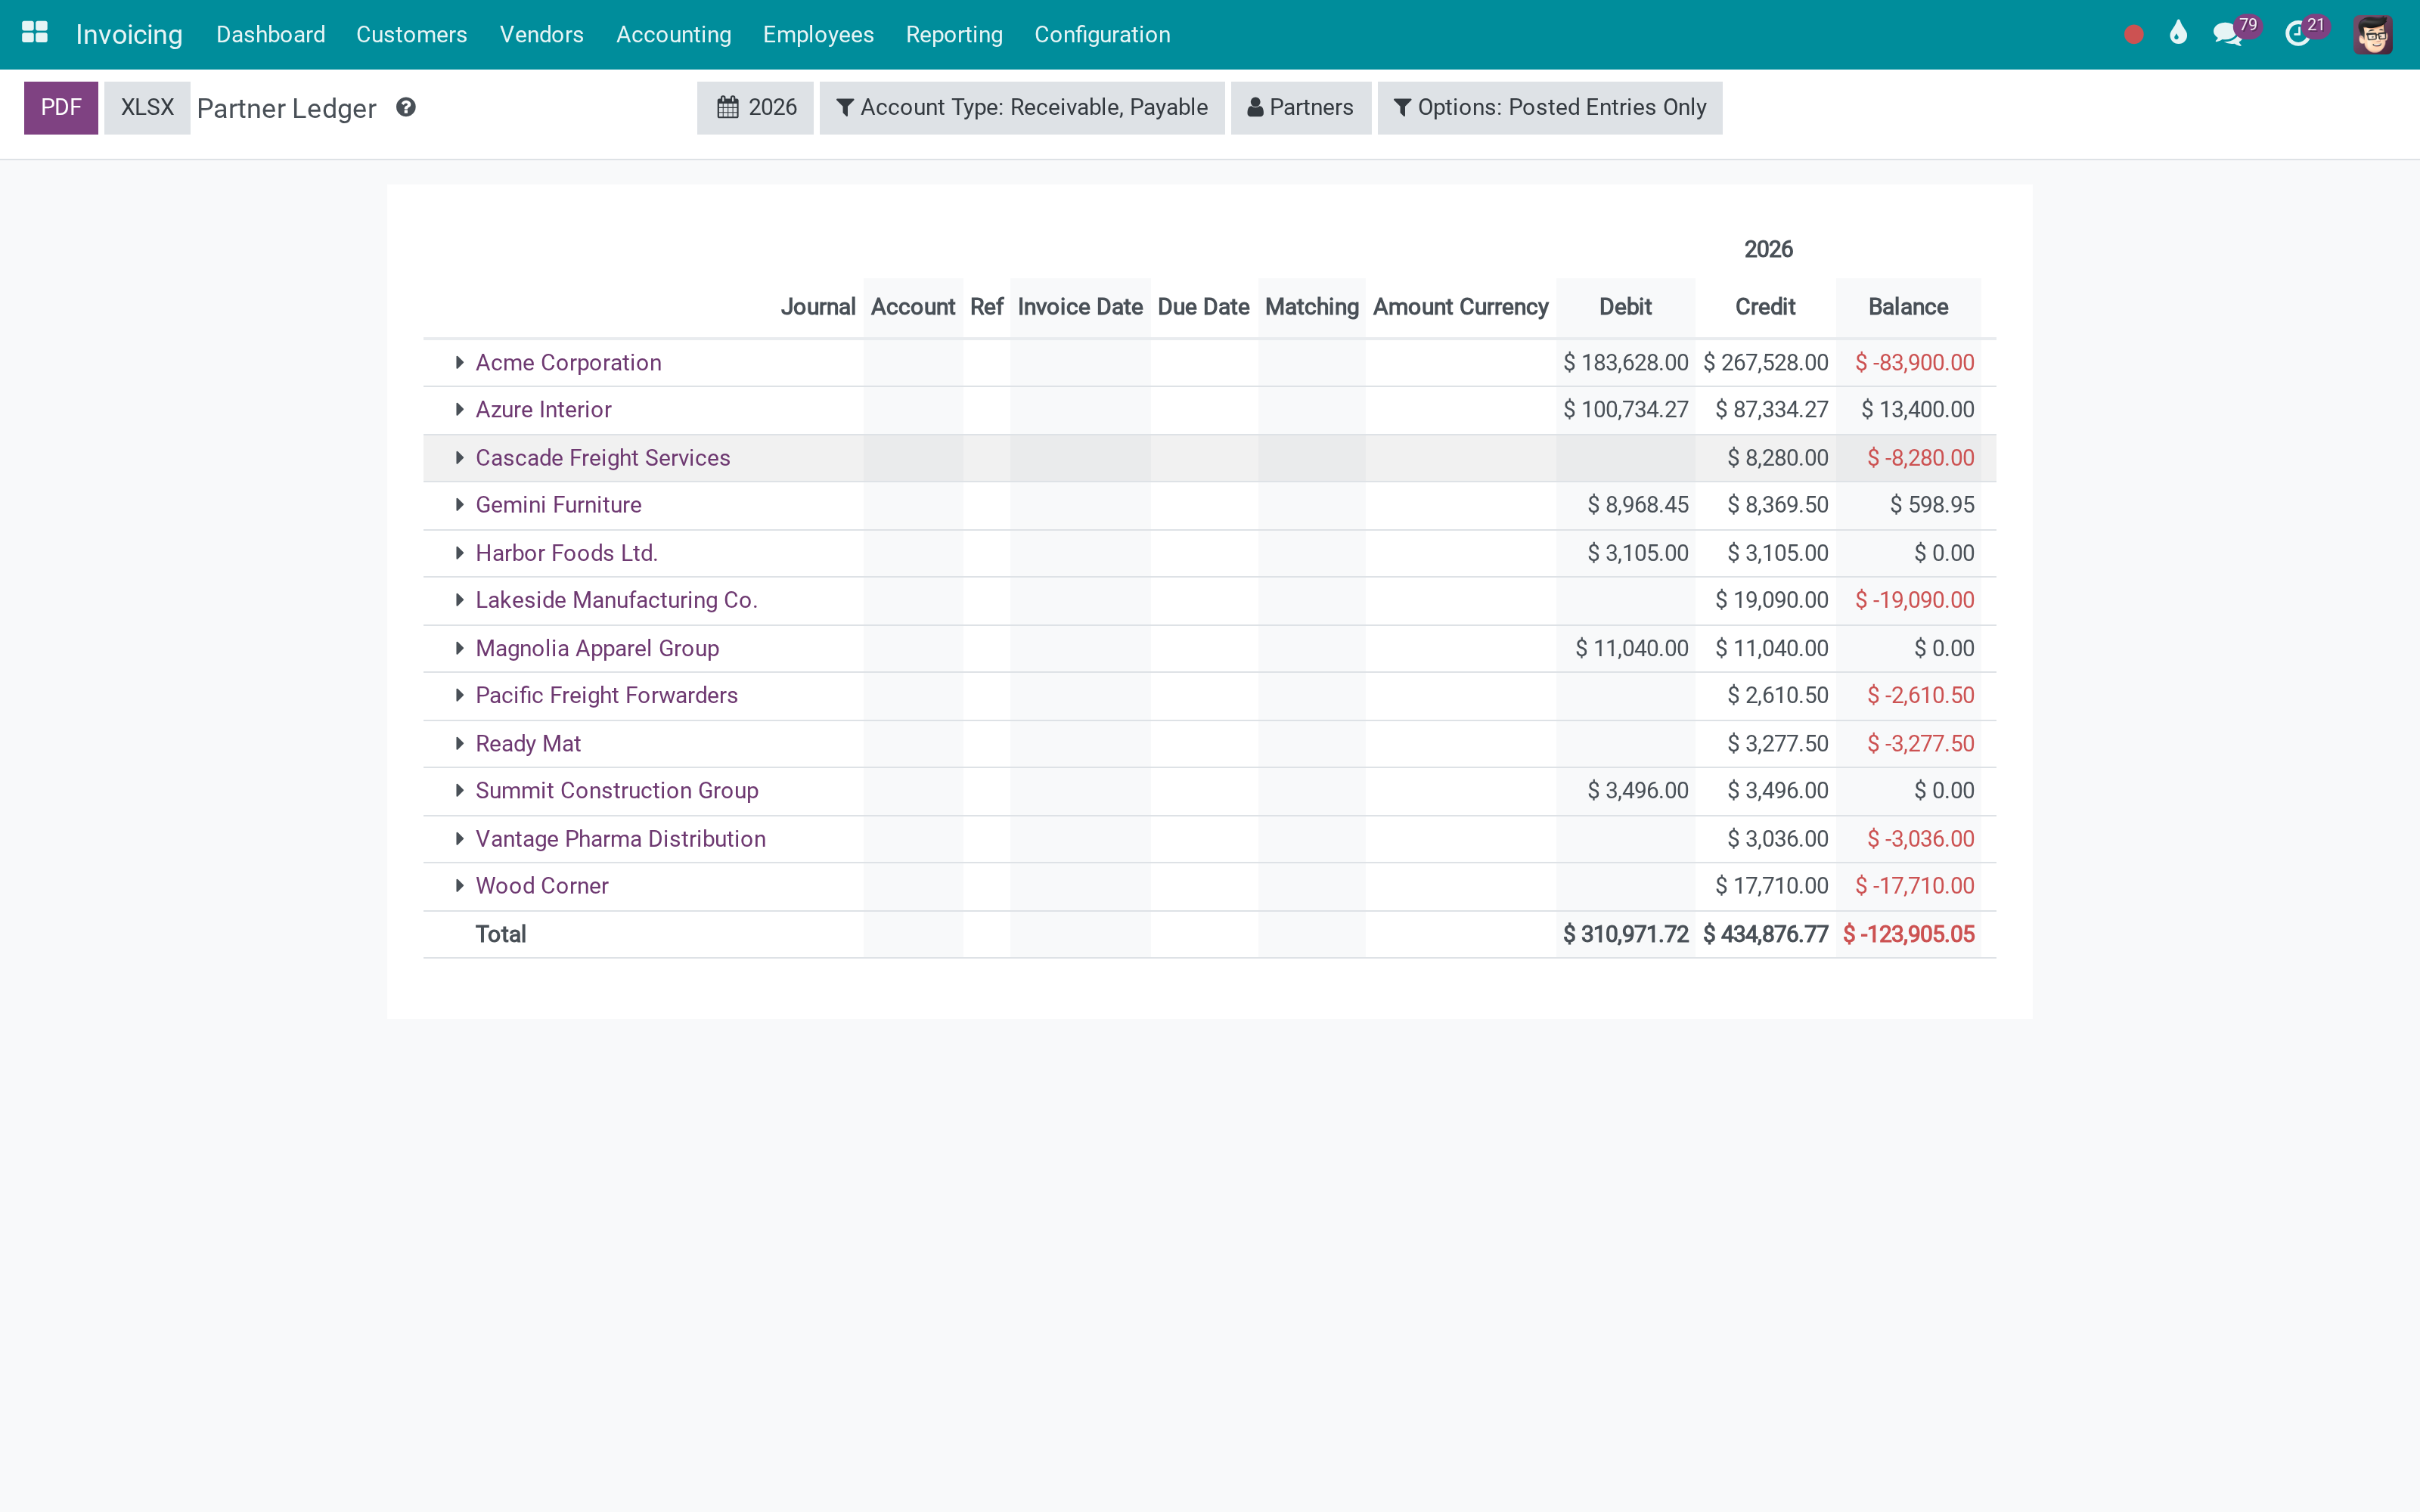Open Summit Construction Group partner link
Screen dimensions: 2420x1512
pyautogui.click(x=616, y=790)
